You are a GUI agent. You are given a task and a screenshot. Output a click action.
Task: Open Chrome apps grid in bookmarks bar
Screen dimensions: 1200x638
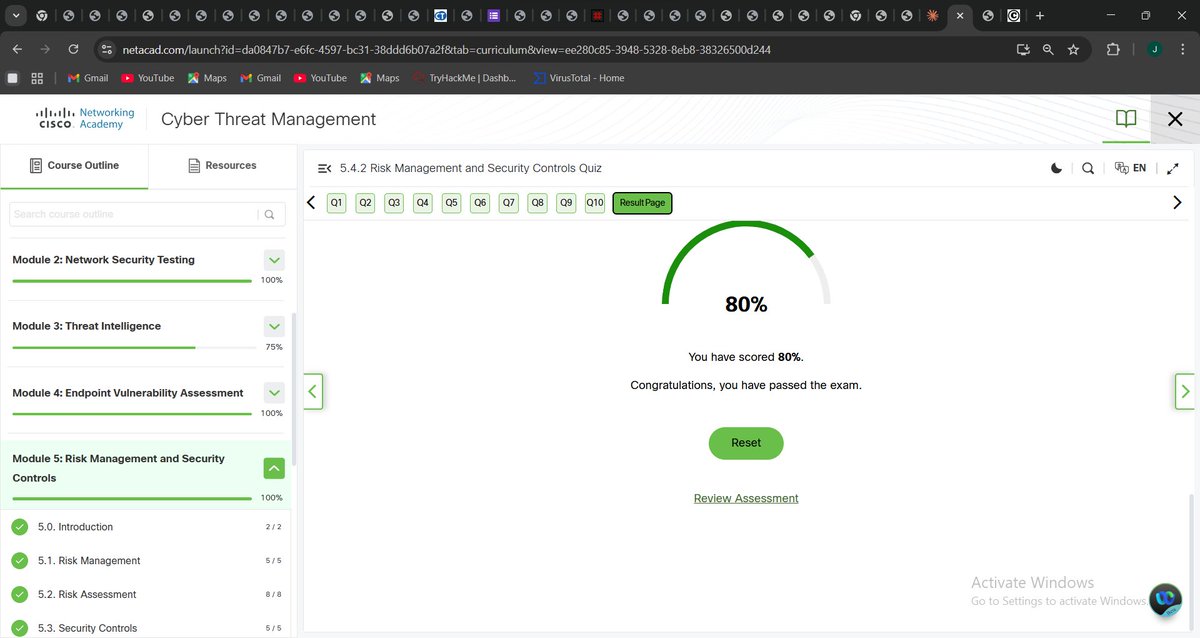coord(37,78)
